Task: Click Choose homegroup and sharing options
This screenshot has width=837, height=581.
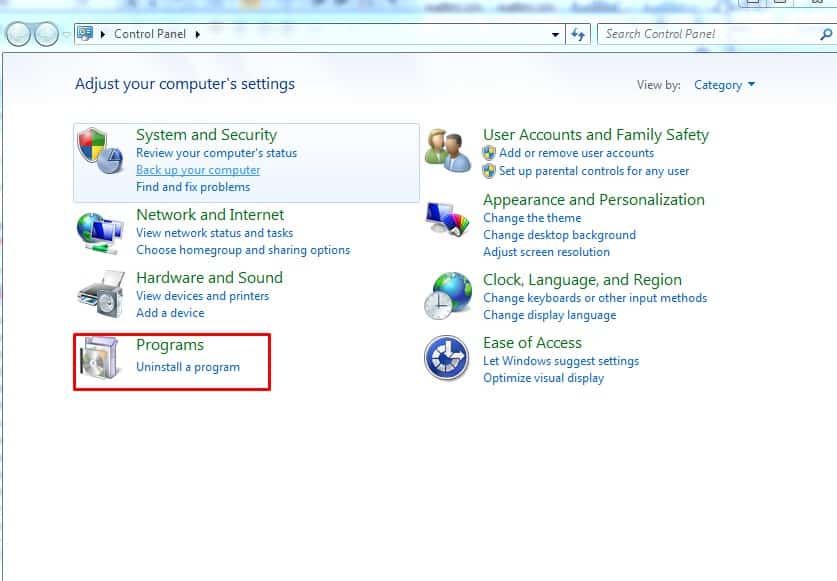Action: pyautogui.click(x=243, y=250)
